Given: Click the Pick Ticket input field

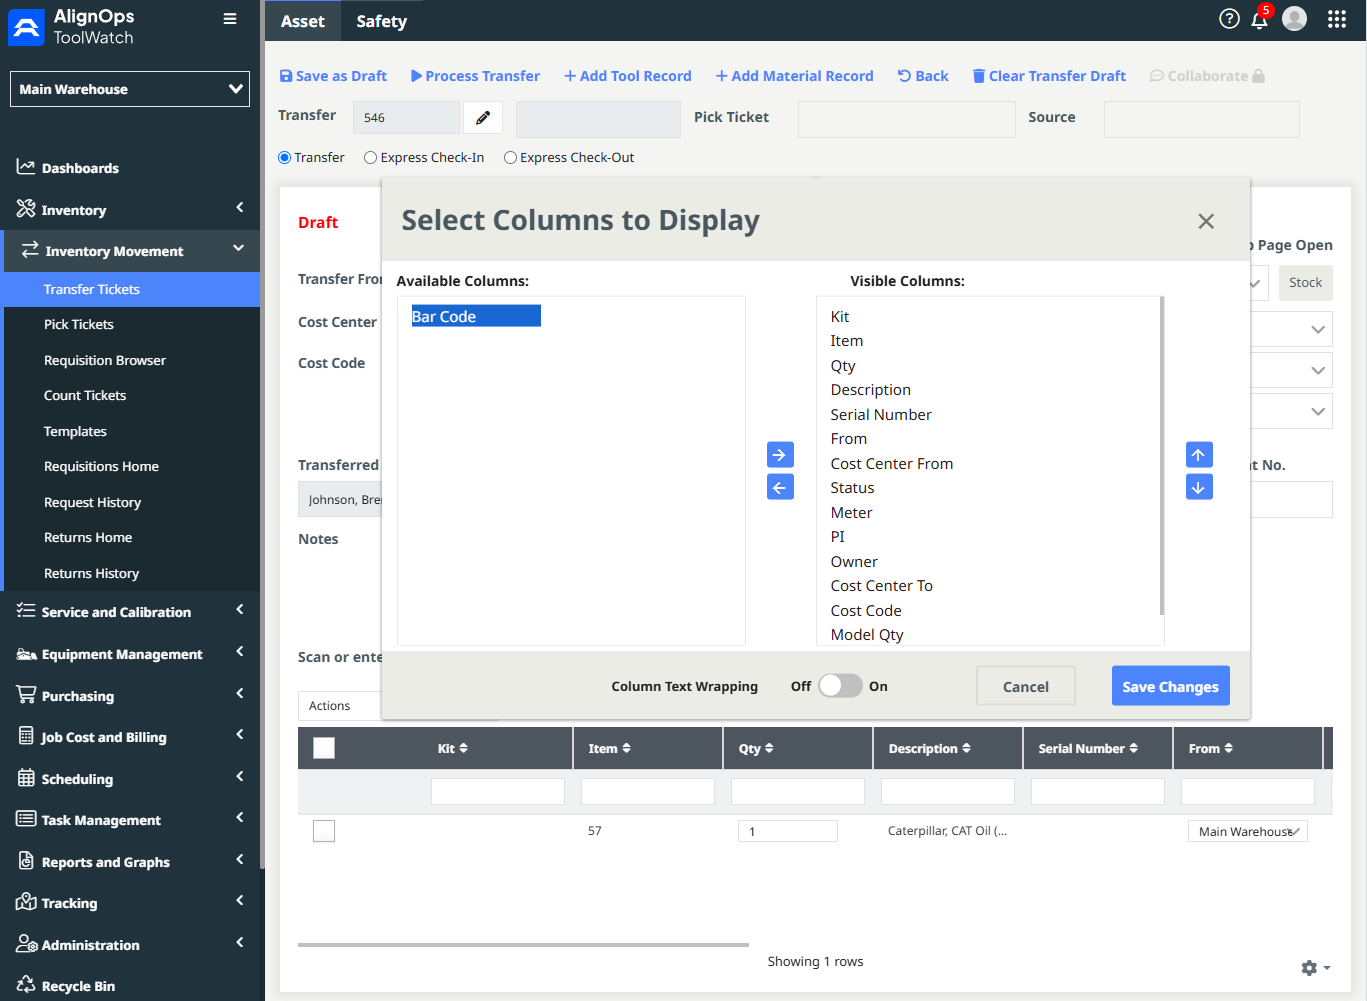Looking at the screenshot, I should (x=907, y=119).
